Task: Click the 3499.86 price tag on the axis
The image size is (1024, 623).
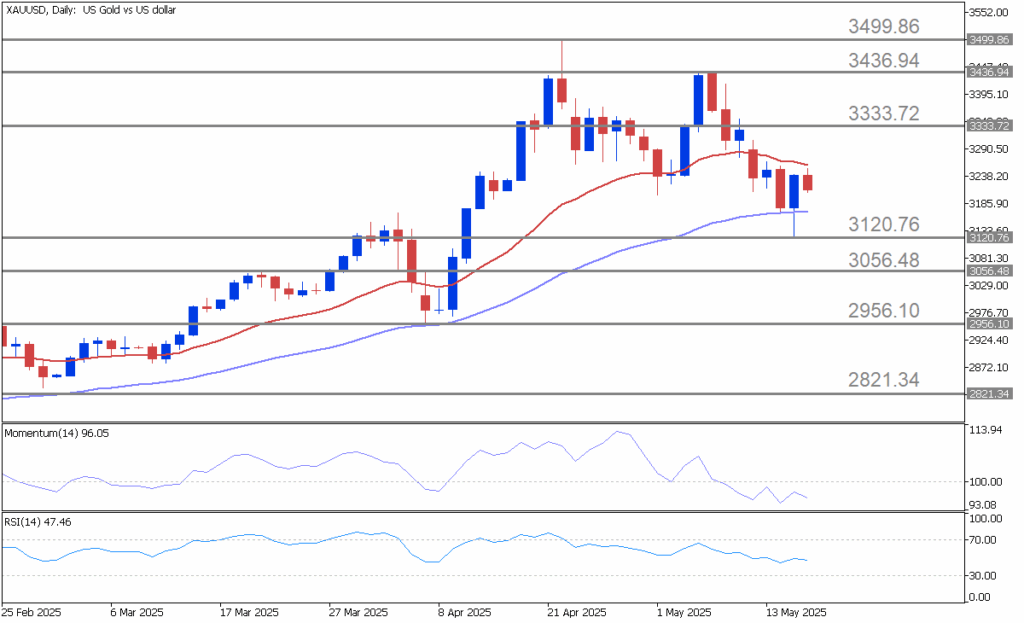Action: (989, 40)
